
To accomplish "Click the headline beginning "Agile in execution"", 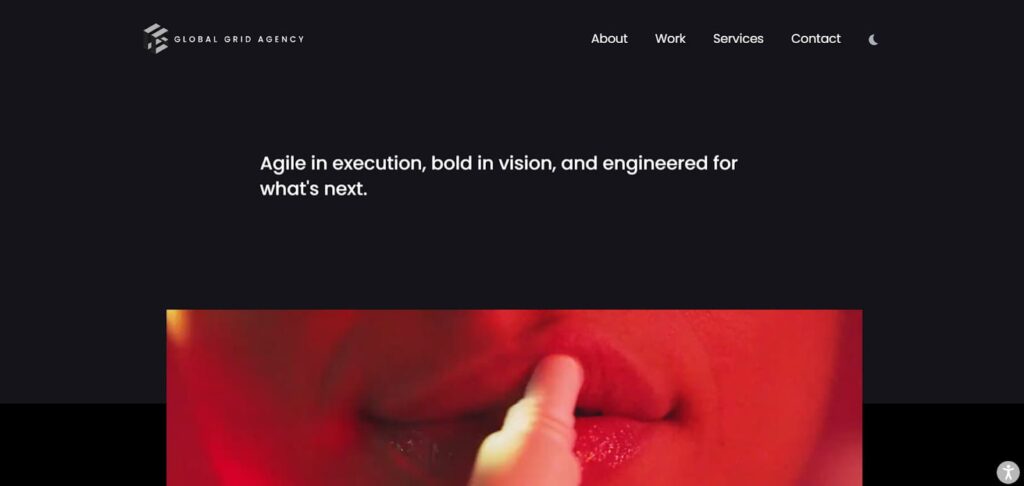I will 498,176.
